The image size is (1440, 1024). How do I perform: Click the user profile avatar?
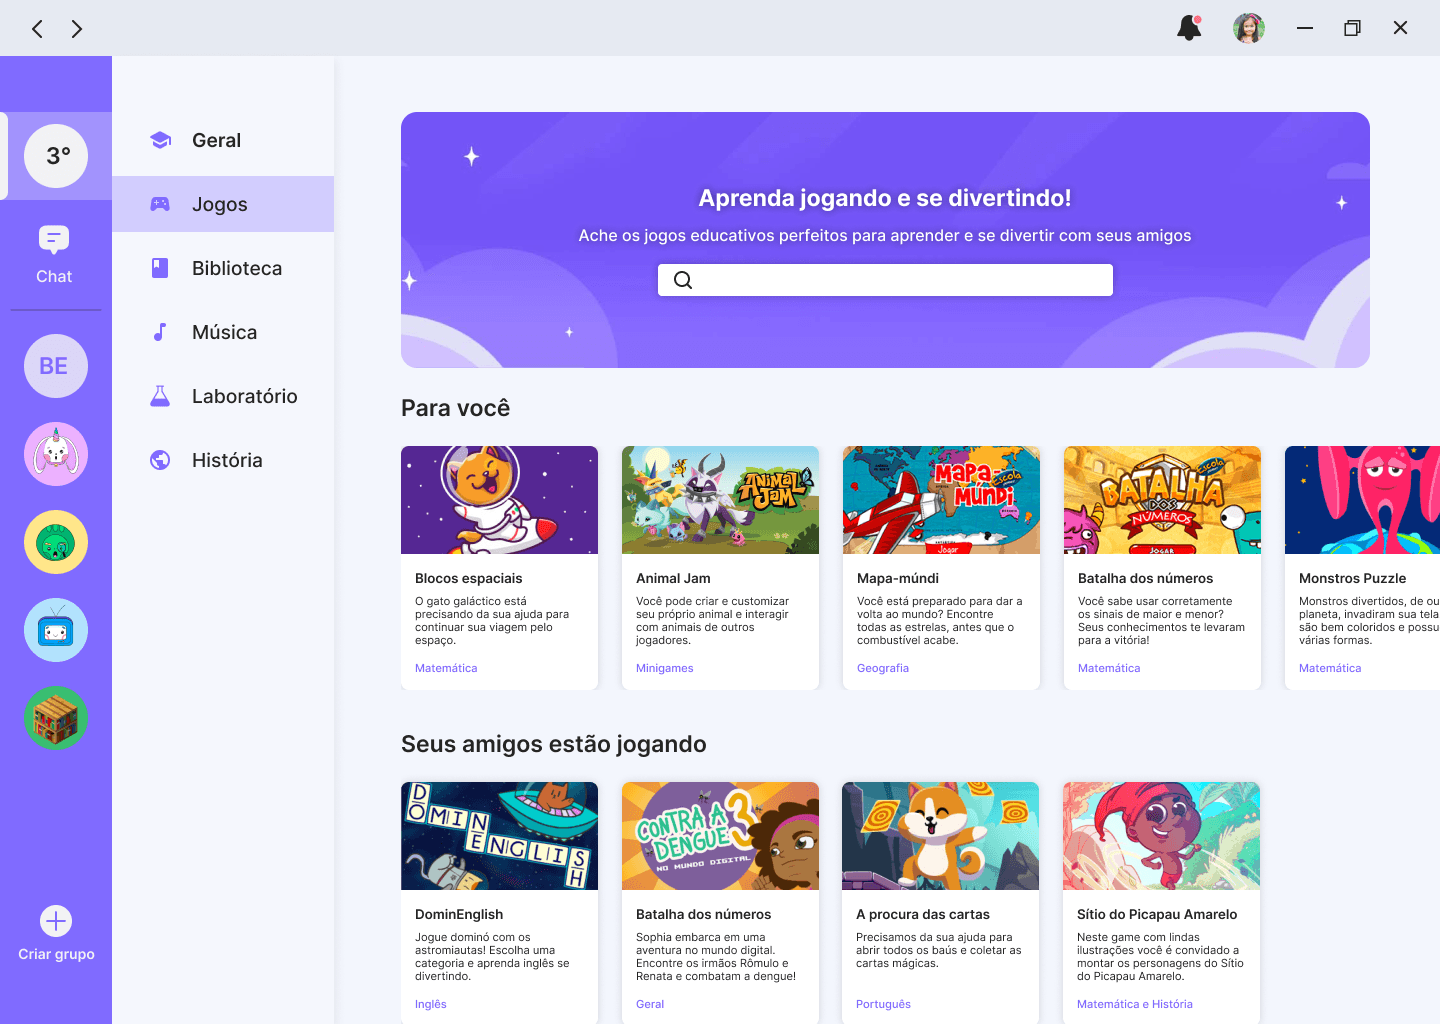point(1248,28)
